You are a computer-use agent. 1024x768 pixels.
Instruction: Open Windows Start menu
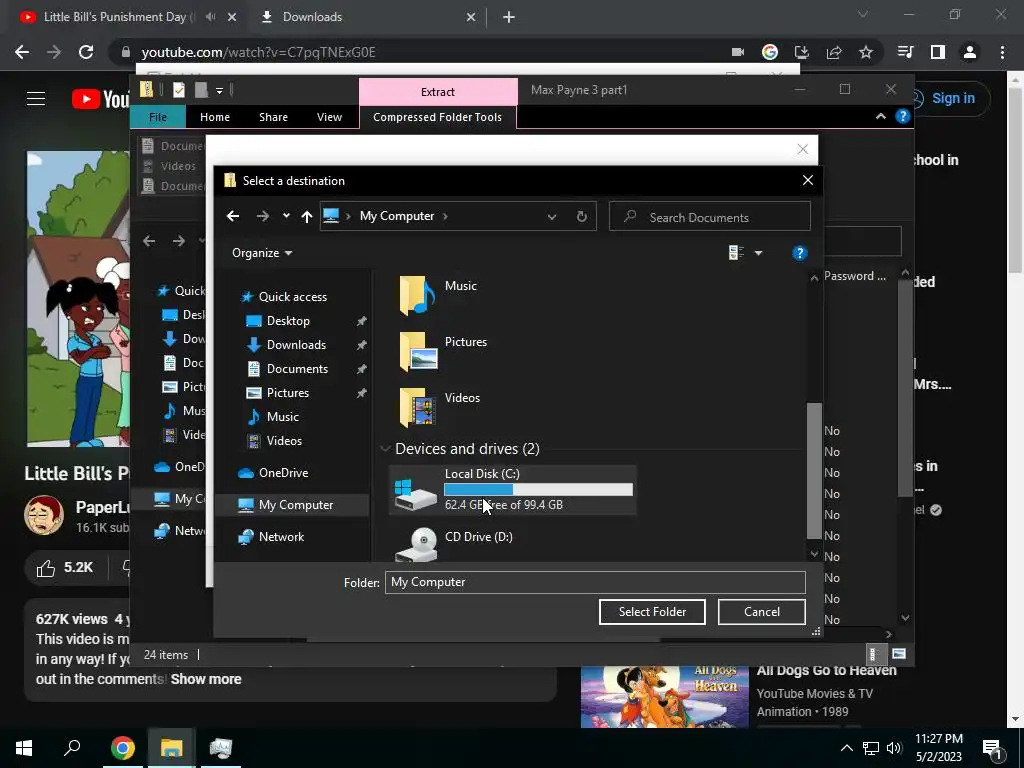pos(24,748)
